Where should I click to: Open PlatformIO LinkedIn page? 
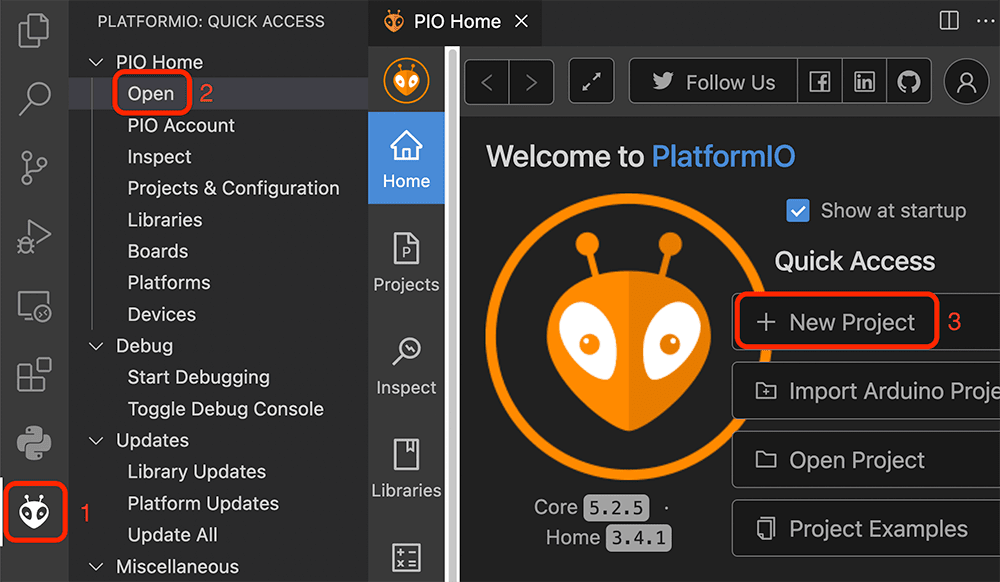[864, 82]
